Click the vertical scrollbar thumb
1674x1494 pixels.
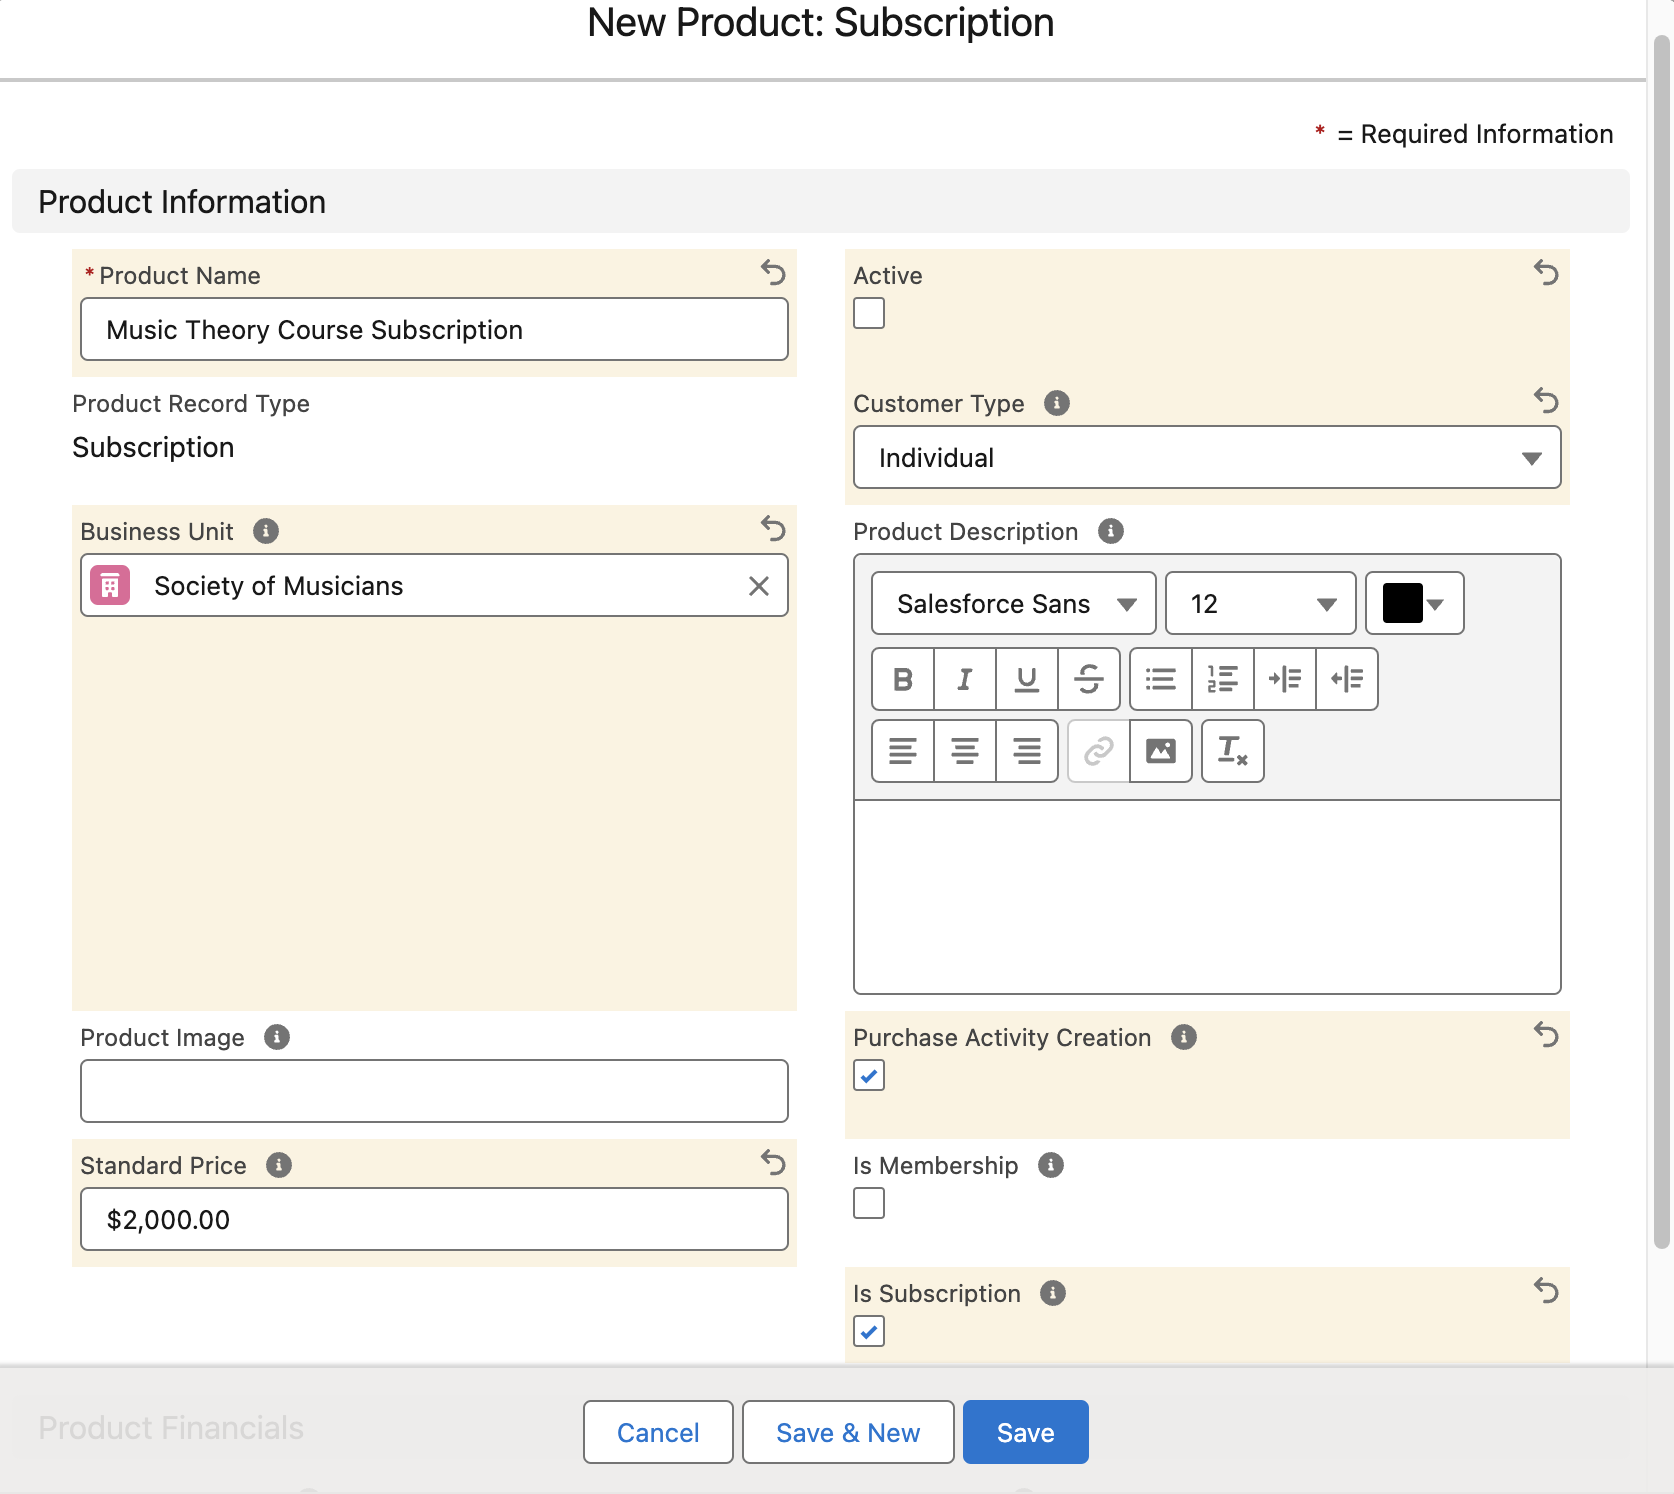point(1662,640)
